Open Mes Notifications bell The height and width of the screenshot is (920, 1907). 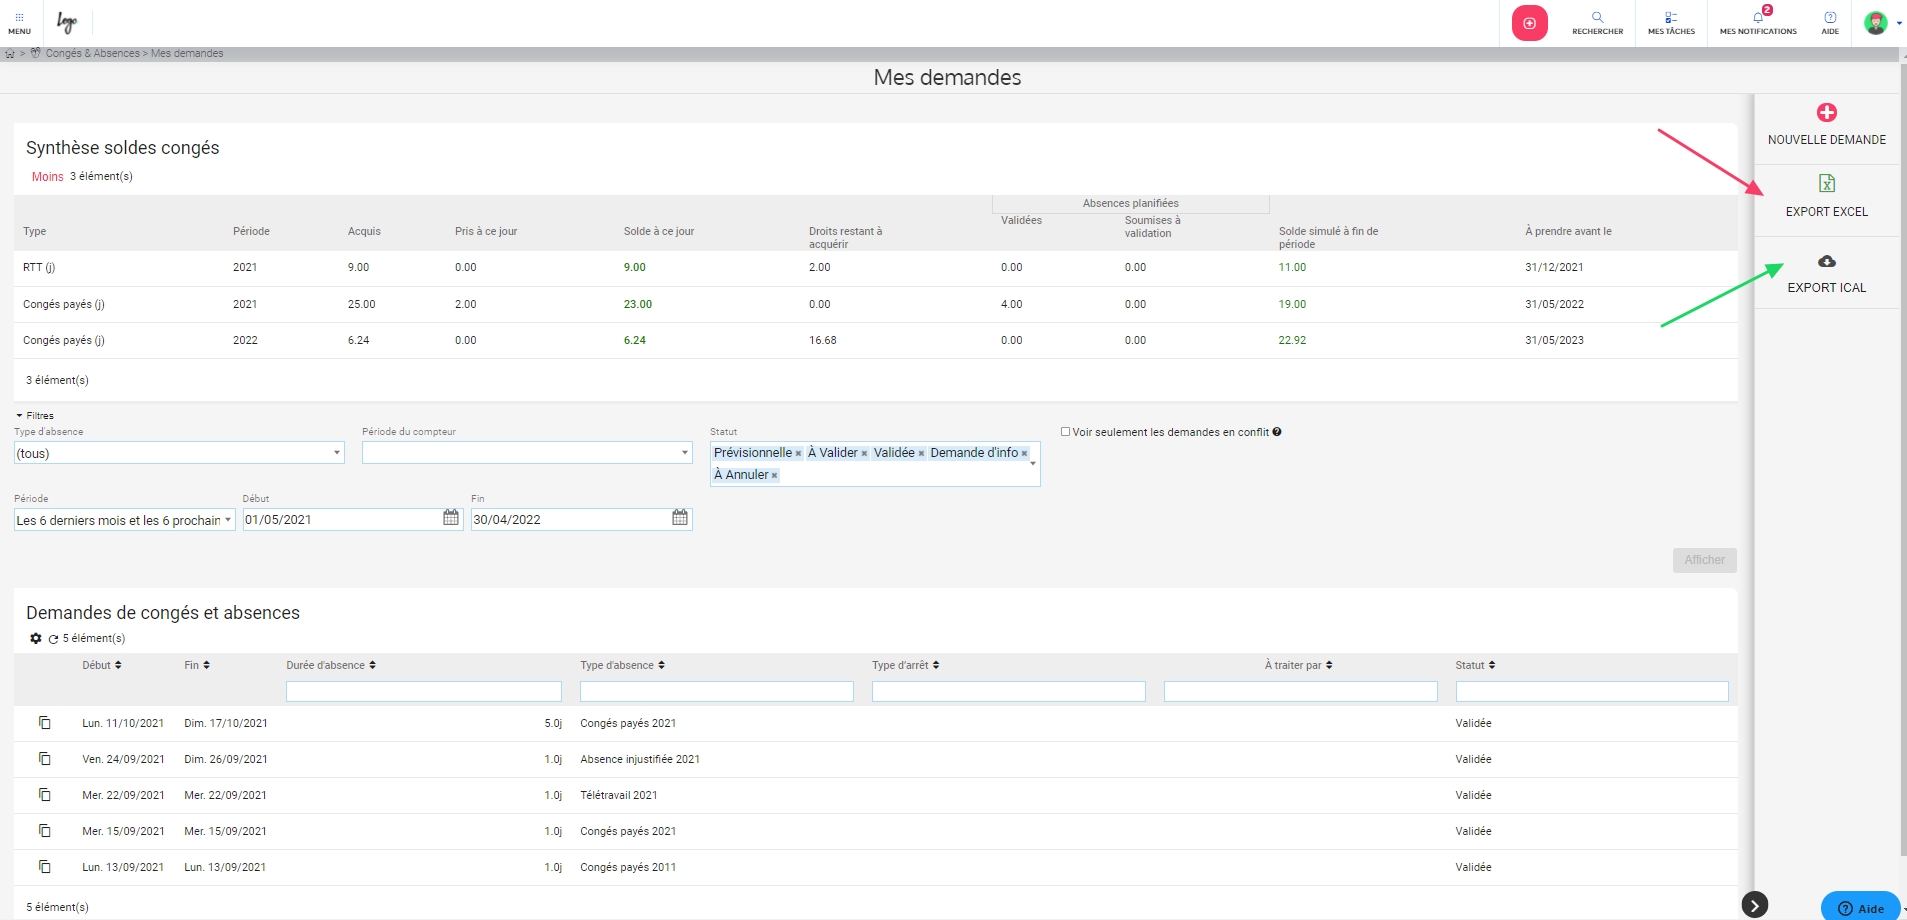click(x=1759, y=16)
